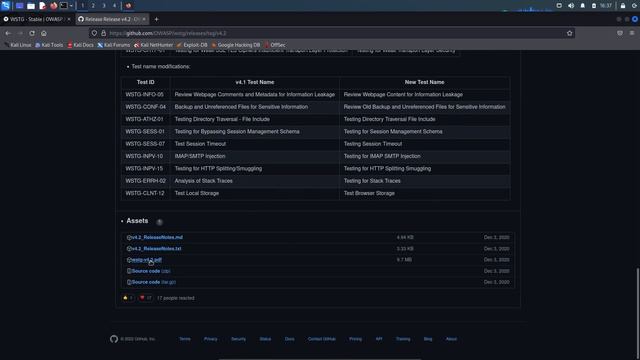Click the WSTG-INFO-05 table cell
This screenshot has height=360, width=640.
pyautogui.click(x=144, y=95)
